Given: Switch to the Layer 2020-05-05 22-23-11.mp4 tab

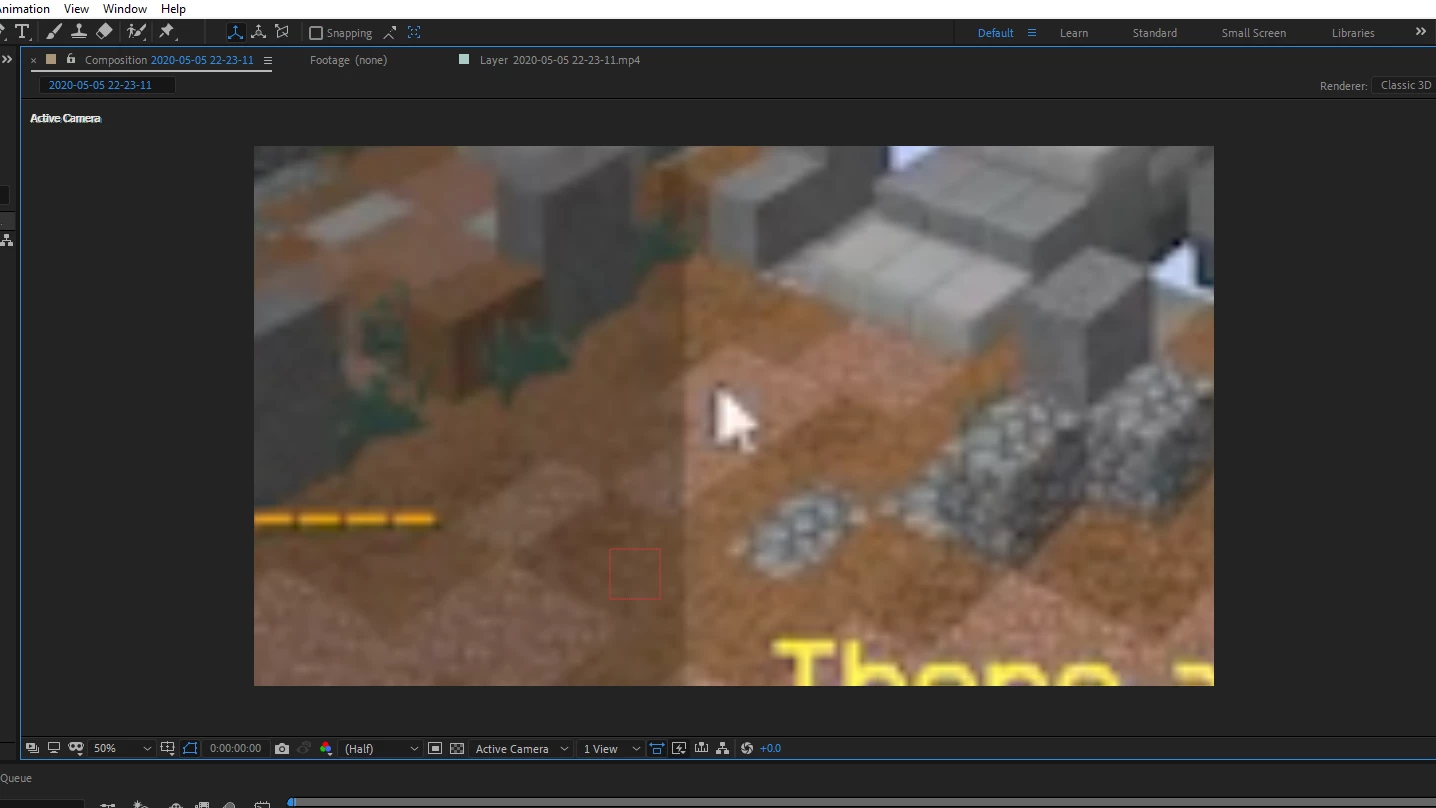Looking at the screenshot, I should coord(559,60).
